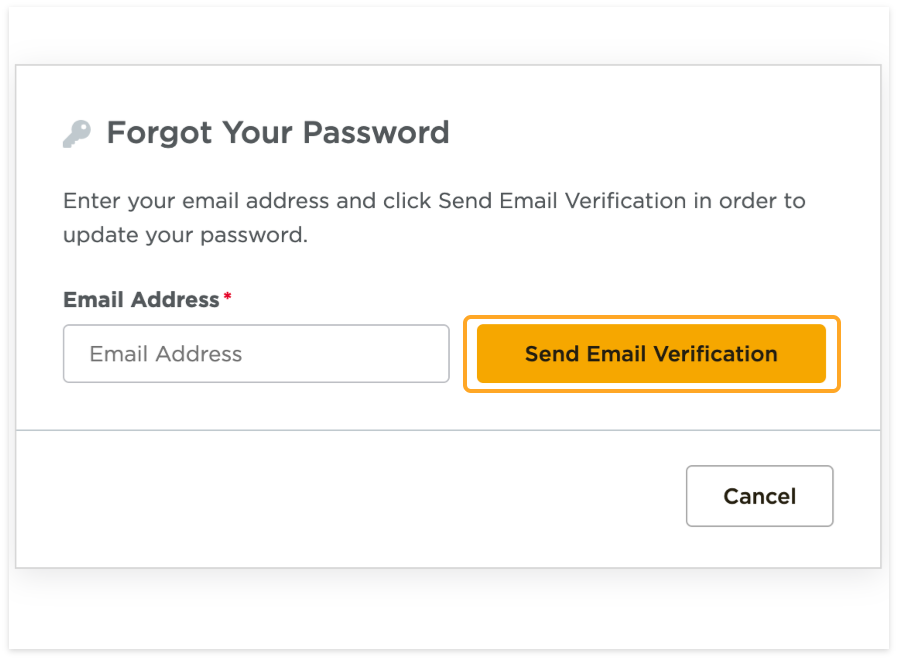Image resolution: width=898 pixels, height=660 pixels.
Task: Click the divider area above Cancel
Action: pos(448,428)
